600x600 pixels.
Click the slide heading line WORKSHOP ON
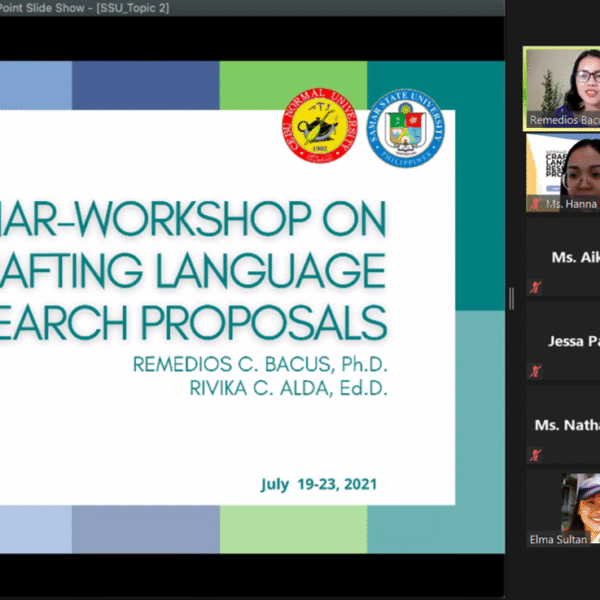pyautogui.click(x=193, y=219)
